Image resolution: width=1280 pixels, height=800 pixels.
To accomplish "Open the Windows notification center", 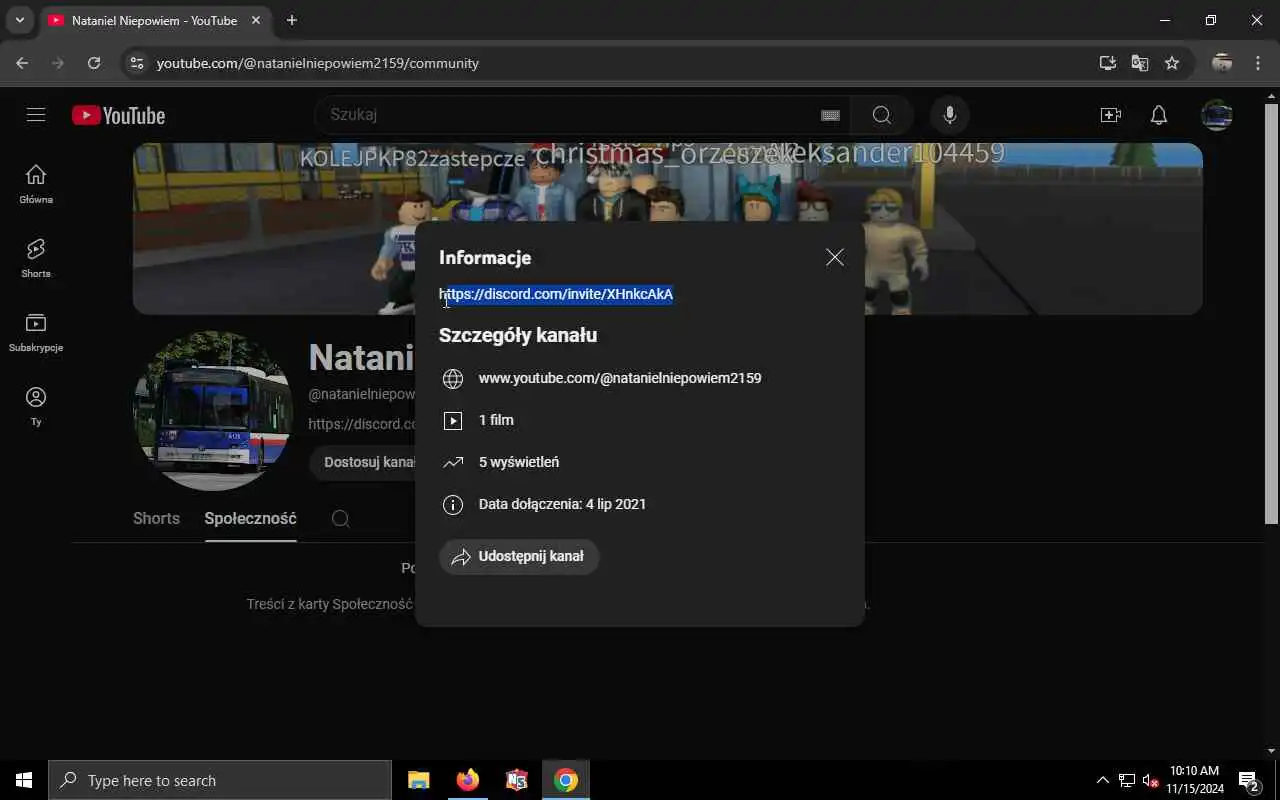I will pos(1249,780).
